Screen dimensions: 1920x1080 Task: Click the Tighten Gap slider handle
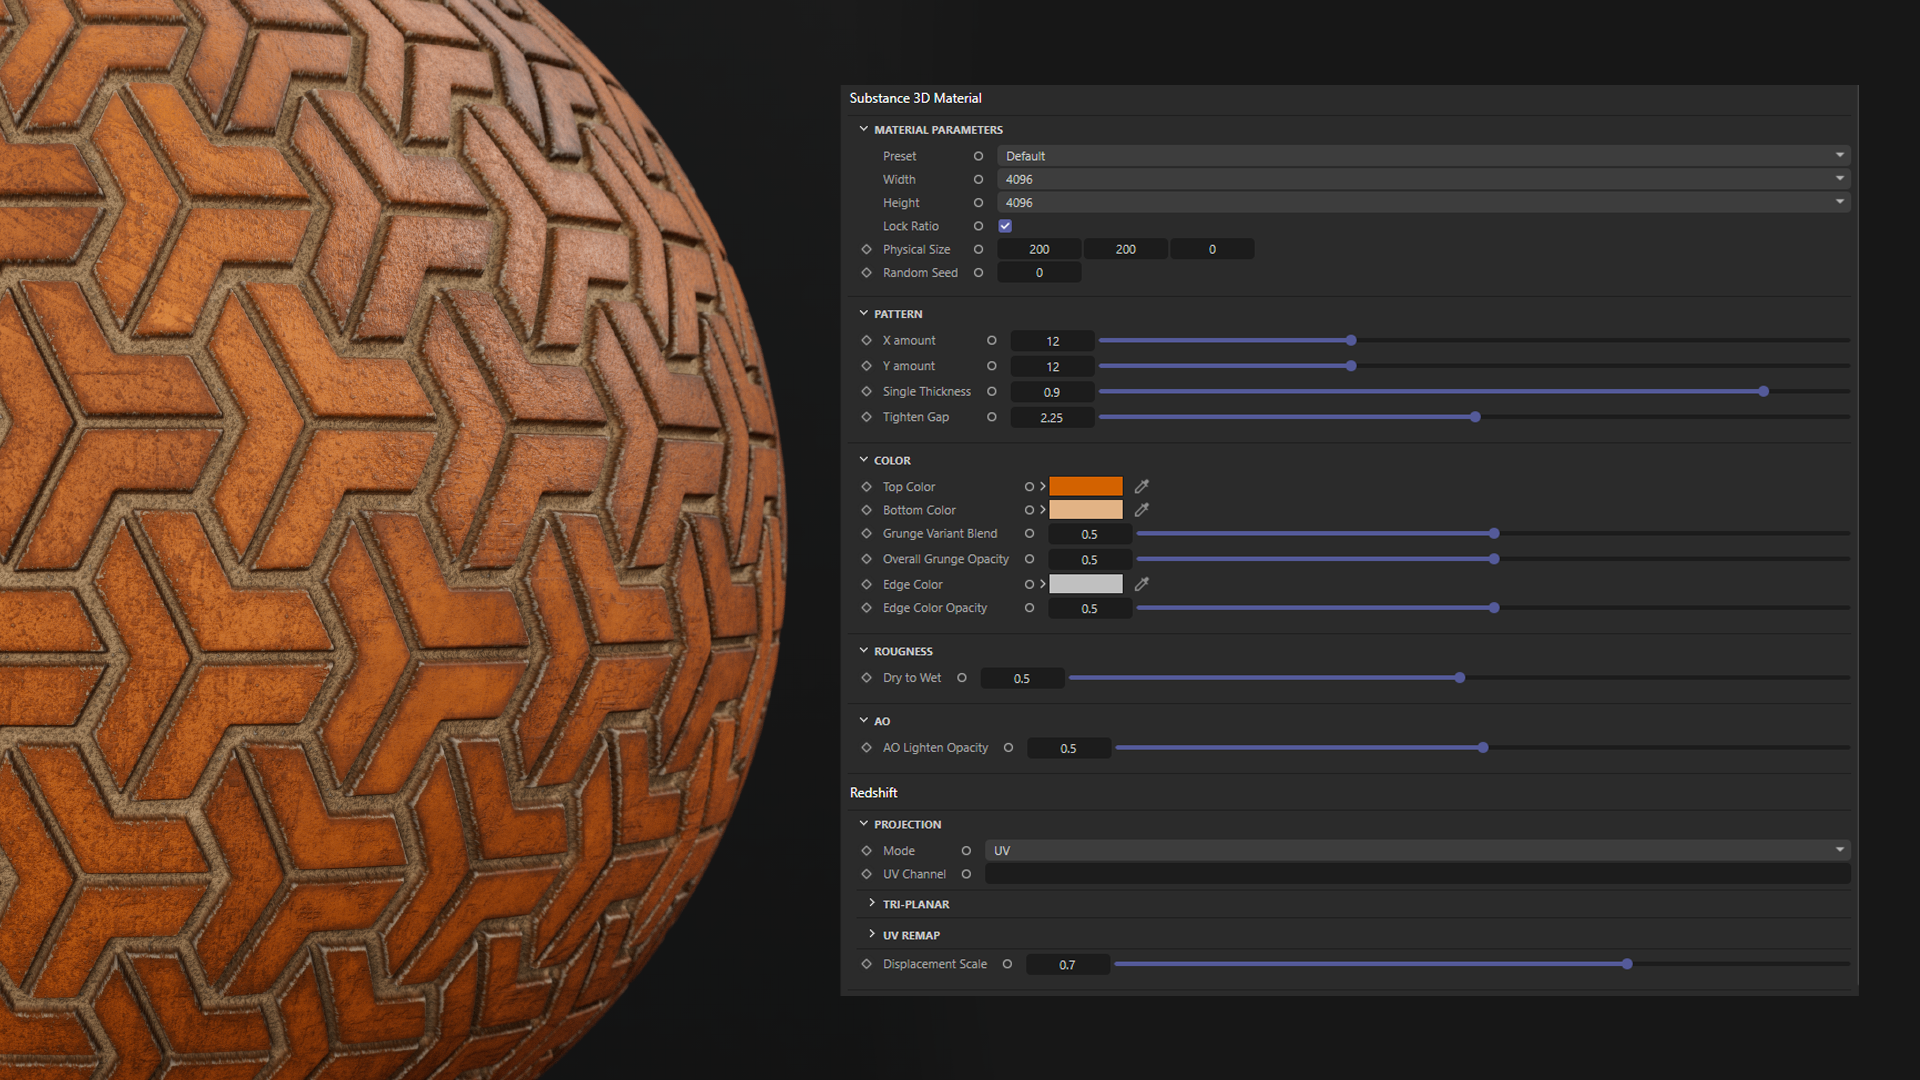1475,417
